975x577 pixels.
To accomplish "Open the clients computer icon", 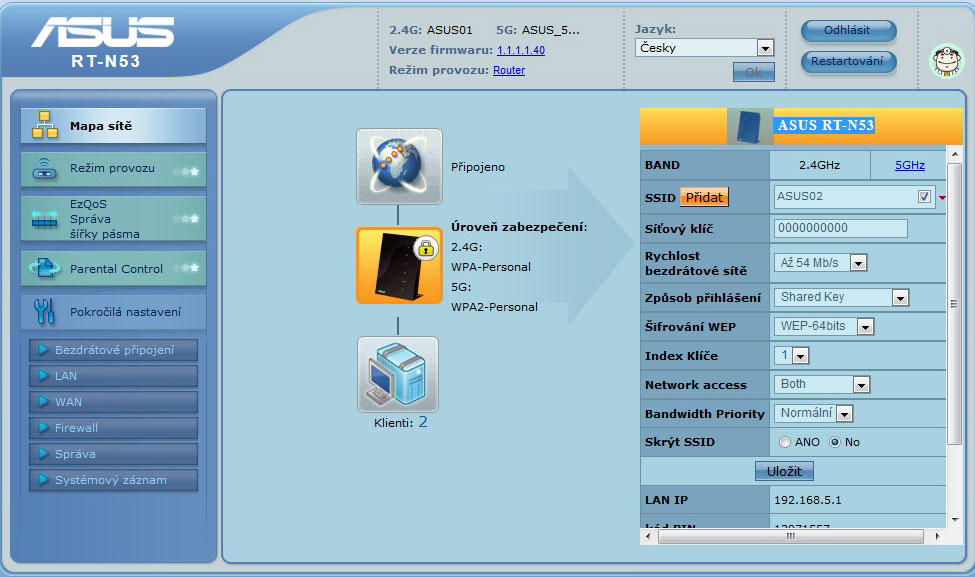I will pos(398,374).
